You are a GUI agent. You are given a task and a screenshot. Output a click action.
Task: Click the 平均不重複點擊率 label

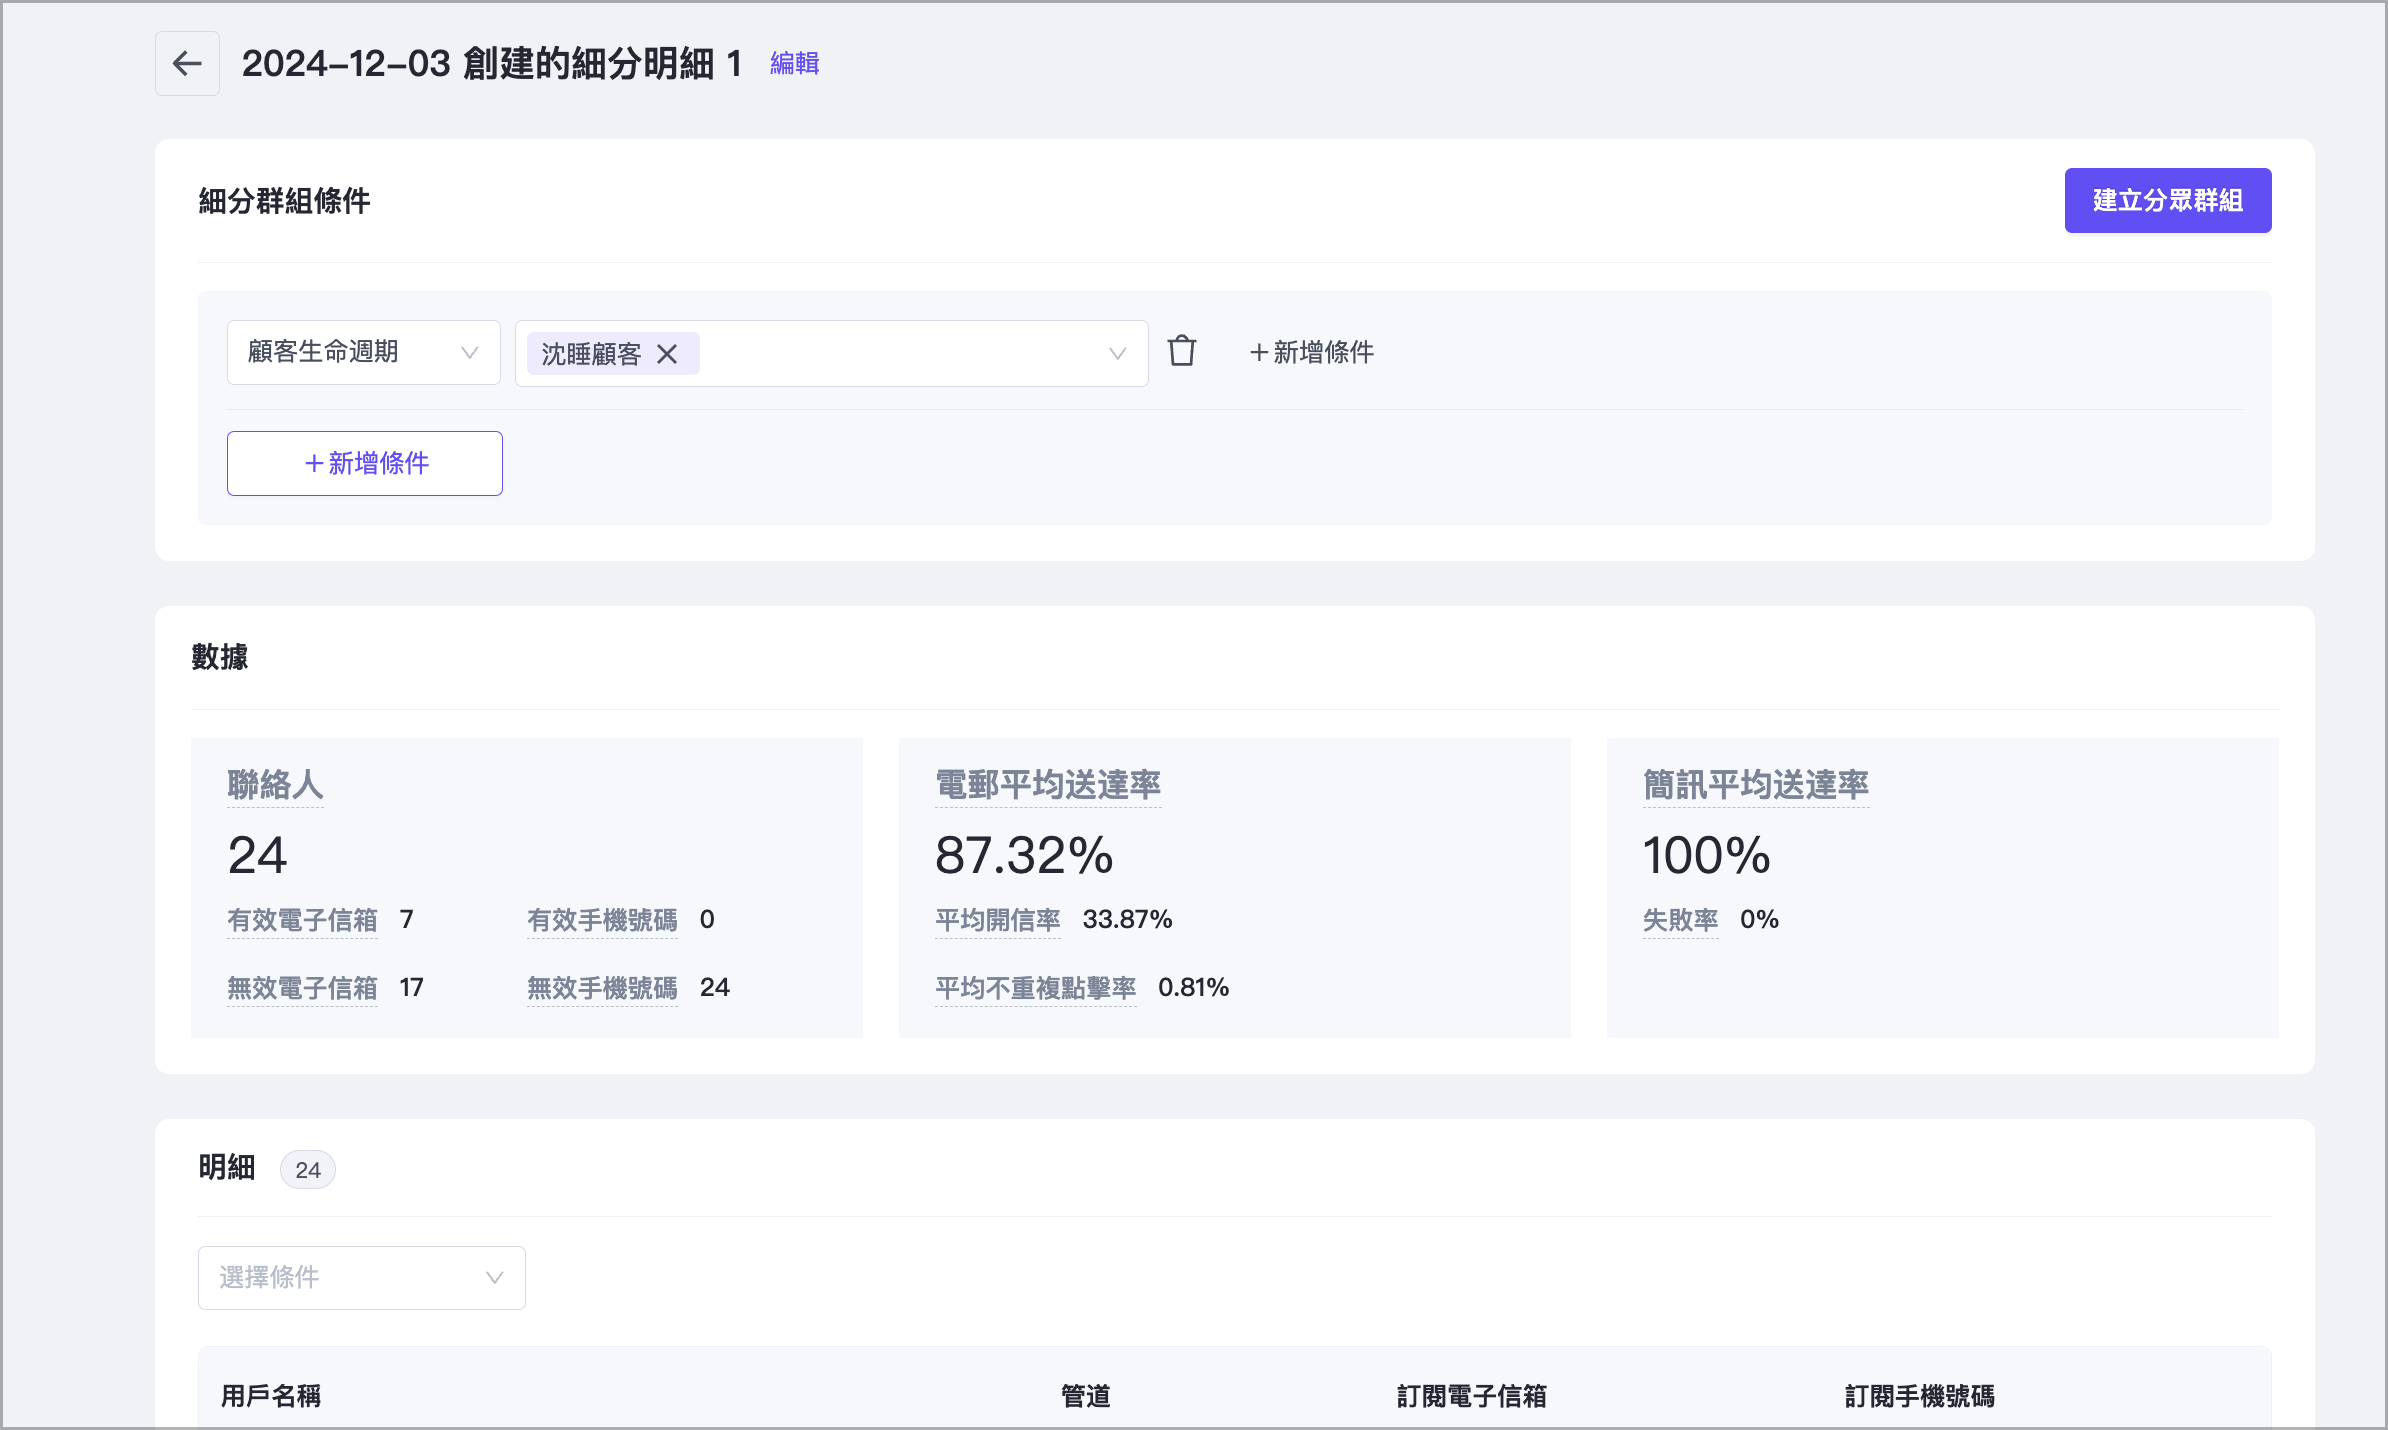[1035, 988]
